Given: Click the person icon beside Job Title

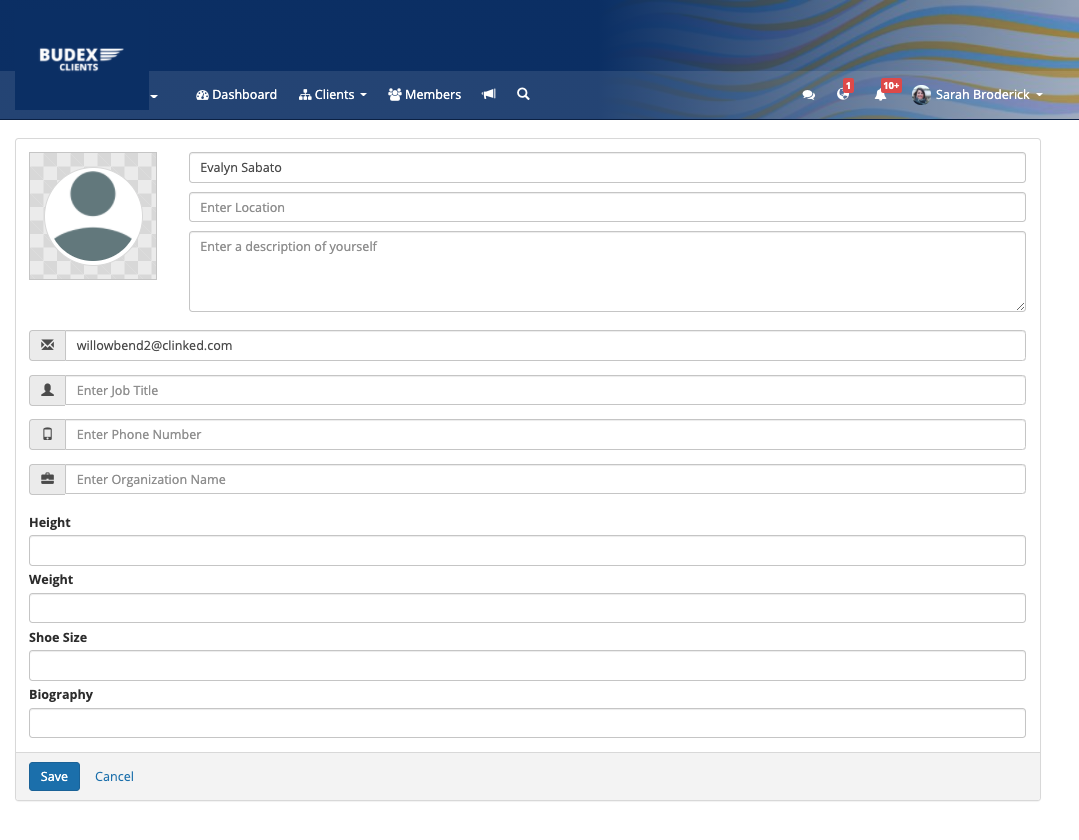Looking at the screenshot, I should pyautogui.click(x=47, y=390).
